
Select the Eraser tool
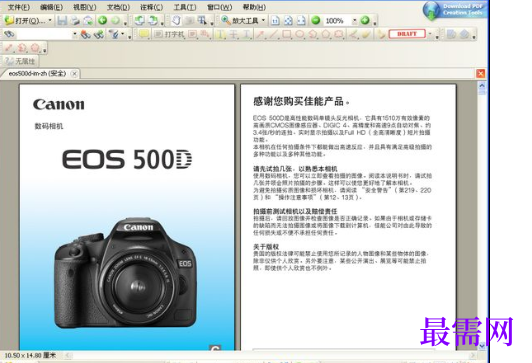[366, 34]
